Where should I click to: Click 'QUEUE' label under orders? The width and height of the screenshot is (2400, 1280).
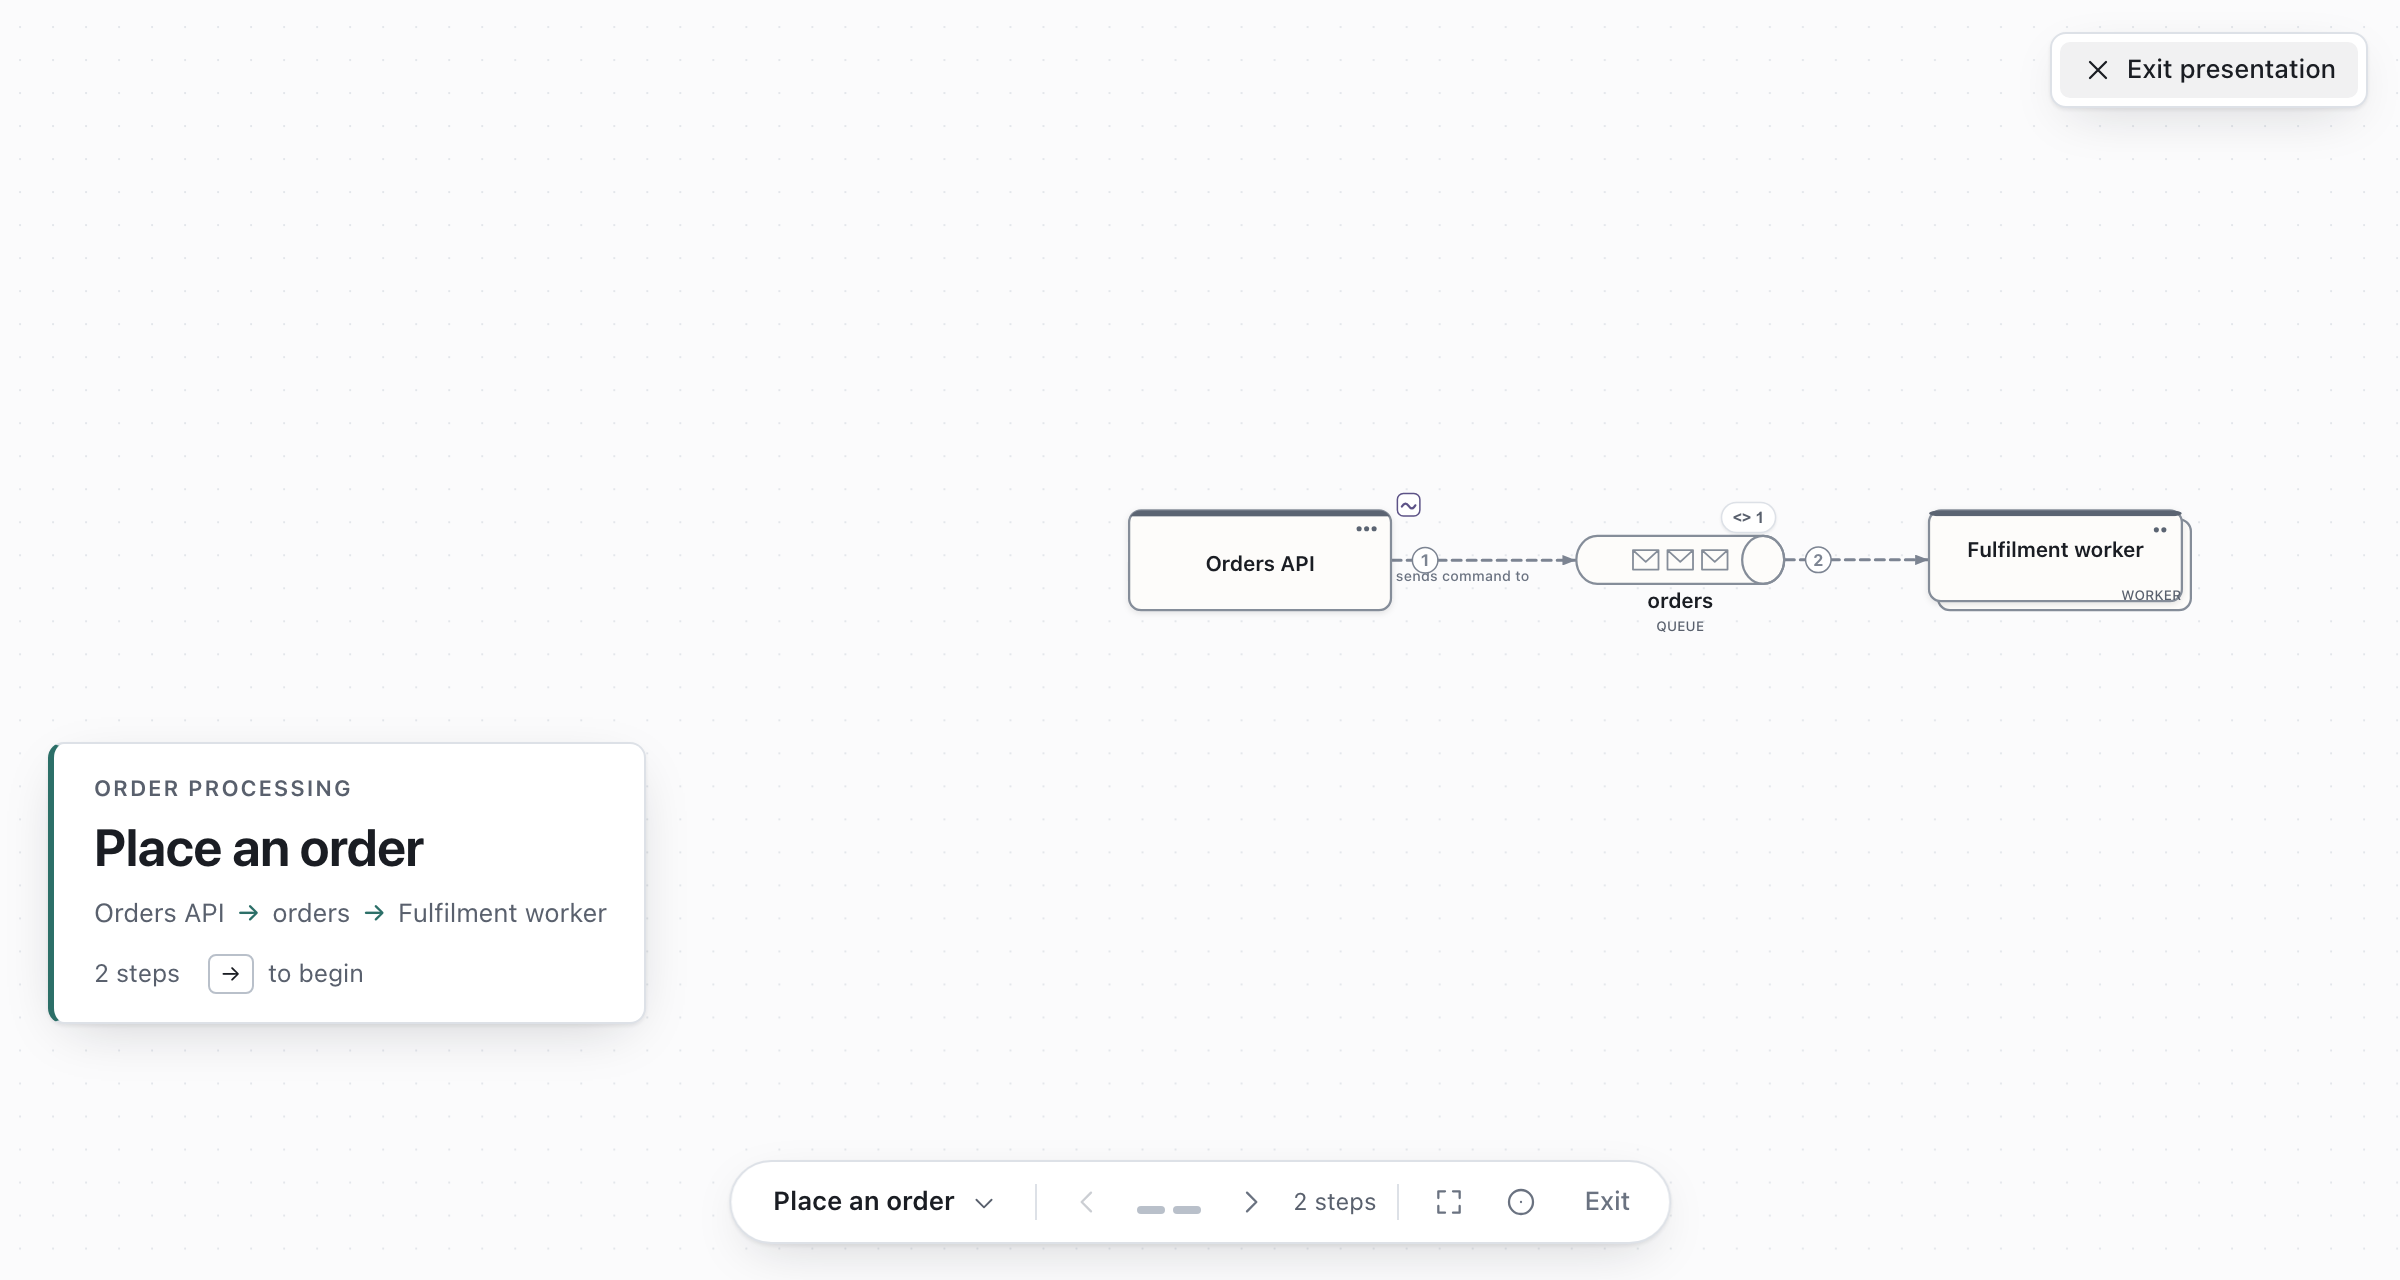click(x=1680, y=626)
